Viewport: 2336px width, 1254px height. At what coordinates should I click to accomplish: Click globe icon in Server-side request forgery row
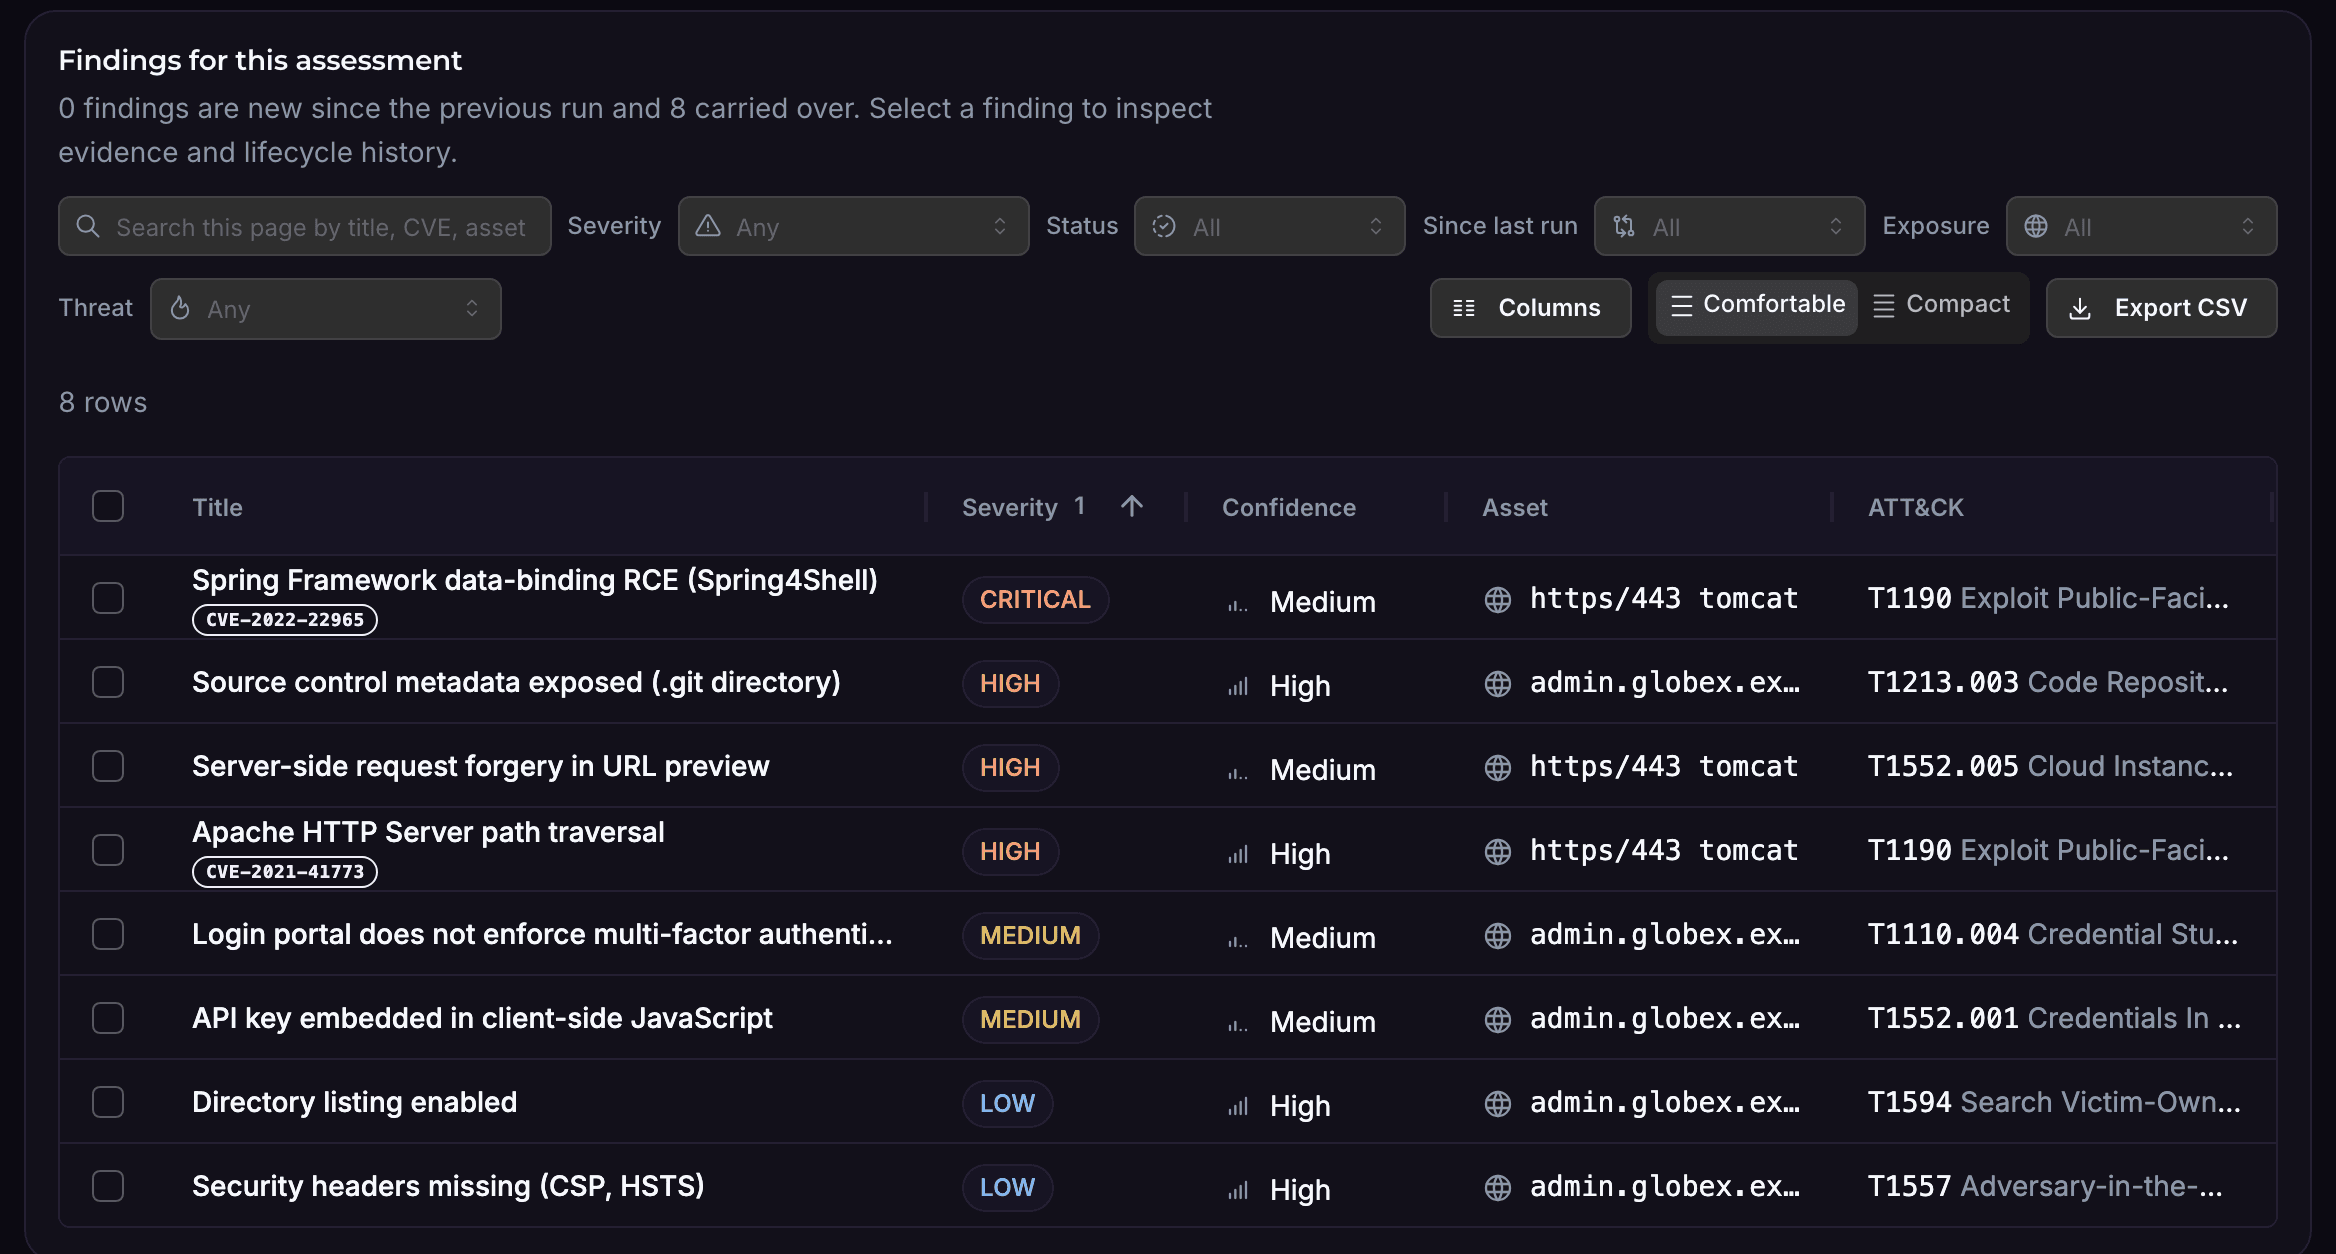tap(1498, 767)
